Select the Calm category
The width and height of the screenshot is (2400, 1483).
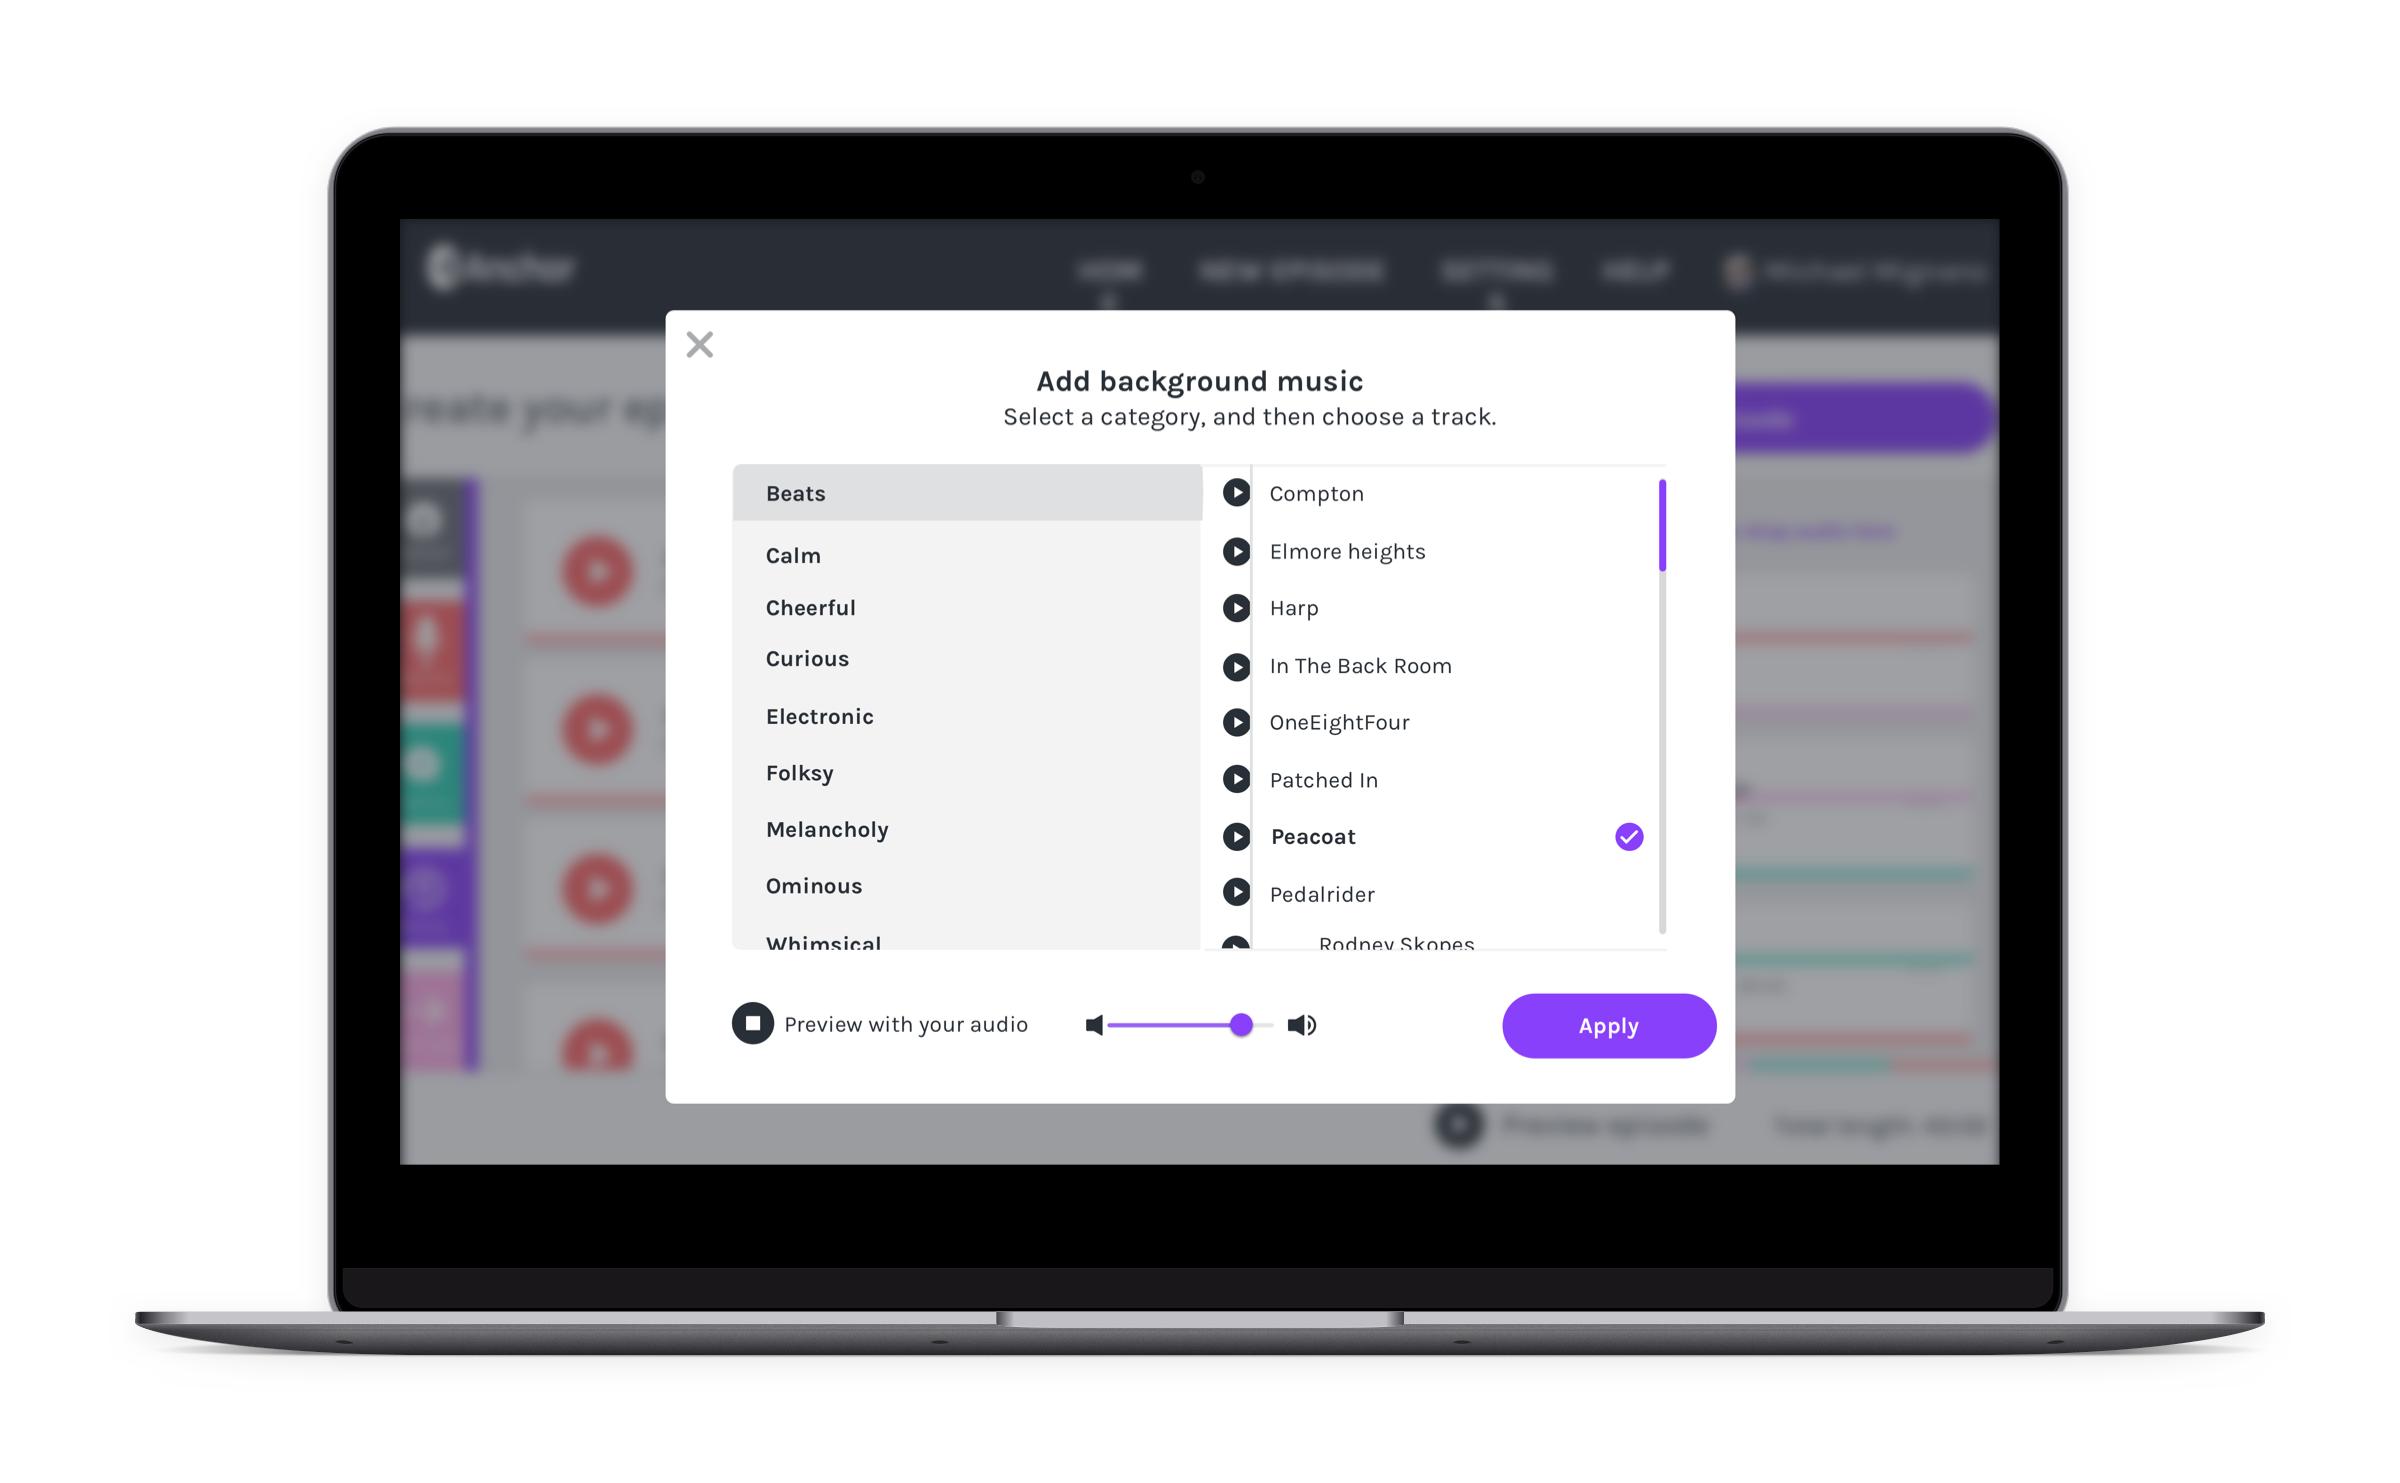click(x=794, y=550)
